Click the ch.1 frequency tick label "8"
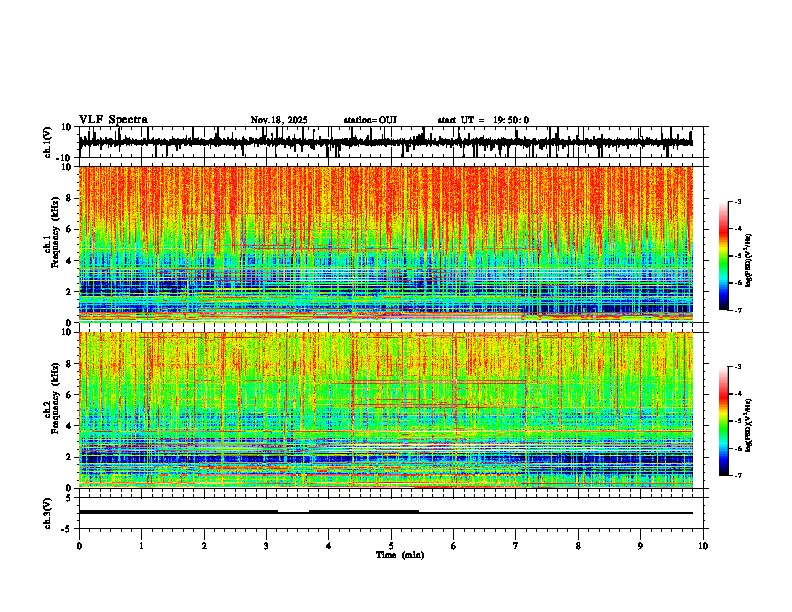792x612 pixels. [70, 198]
